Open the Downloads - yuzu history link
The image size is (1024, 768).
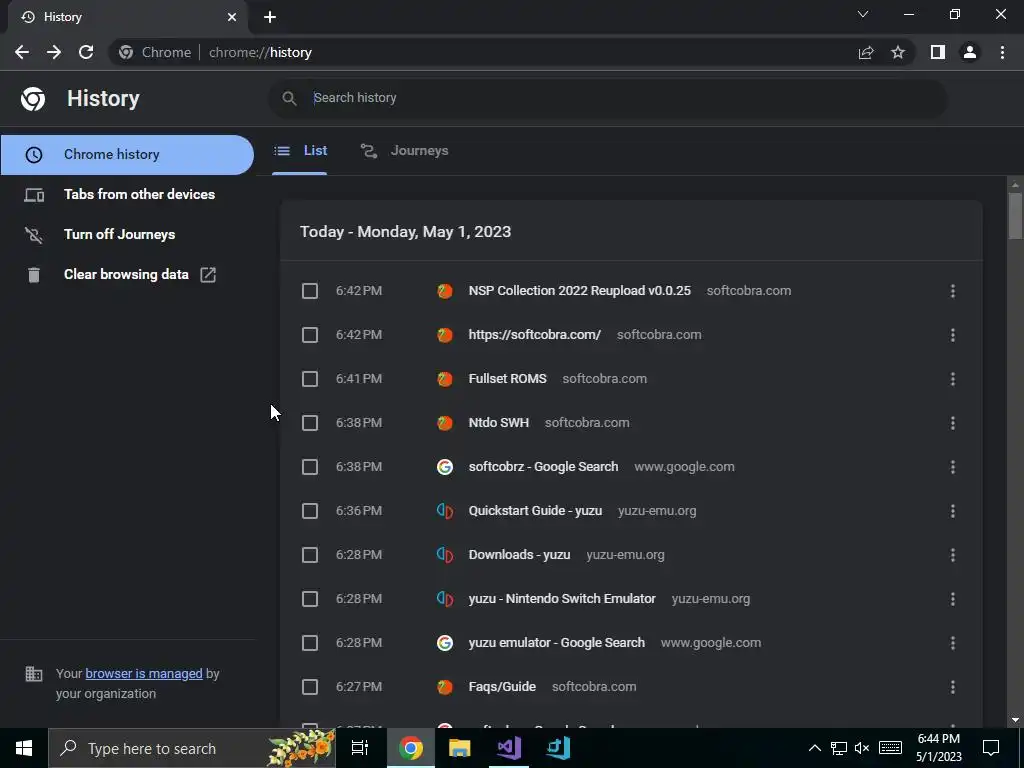pyautogui.click(x=519, y=555)
